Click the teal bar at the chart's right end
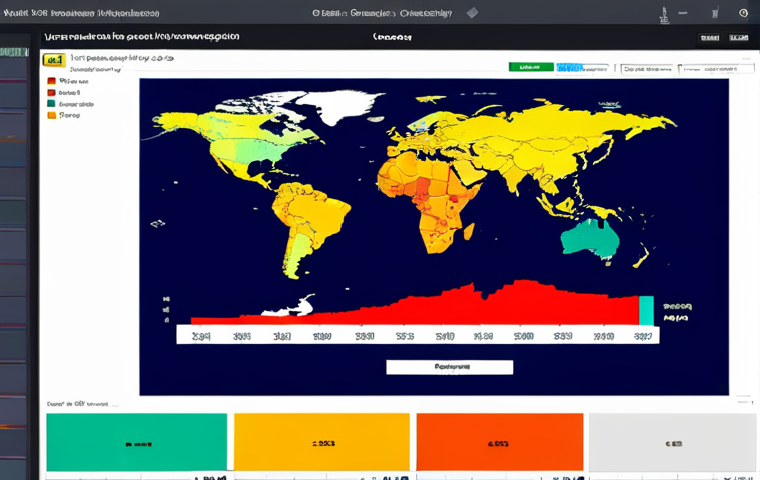This screenshot has height=480, width=760. [x=646, y=310]
